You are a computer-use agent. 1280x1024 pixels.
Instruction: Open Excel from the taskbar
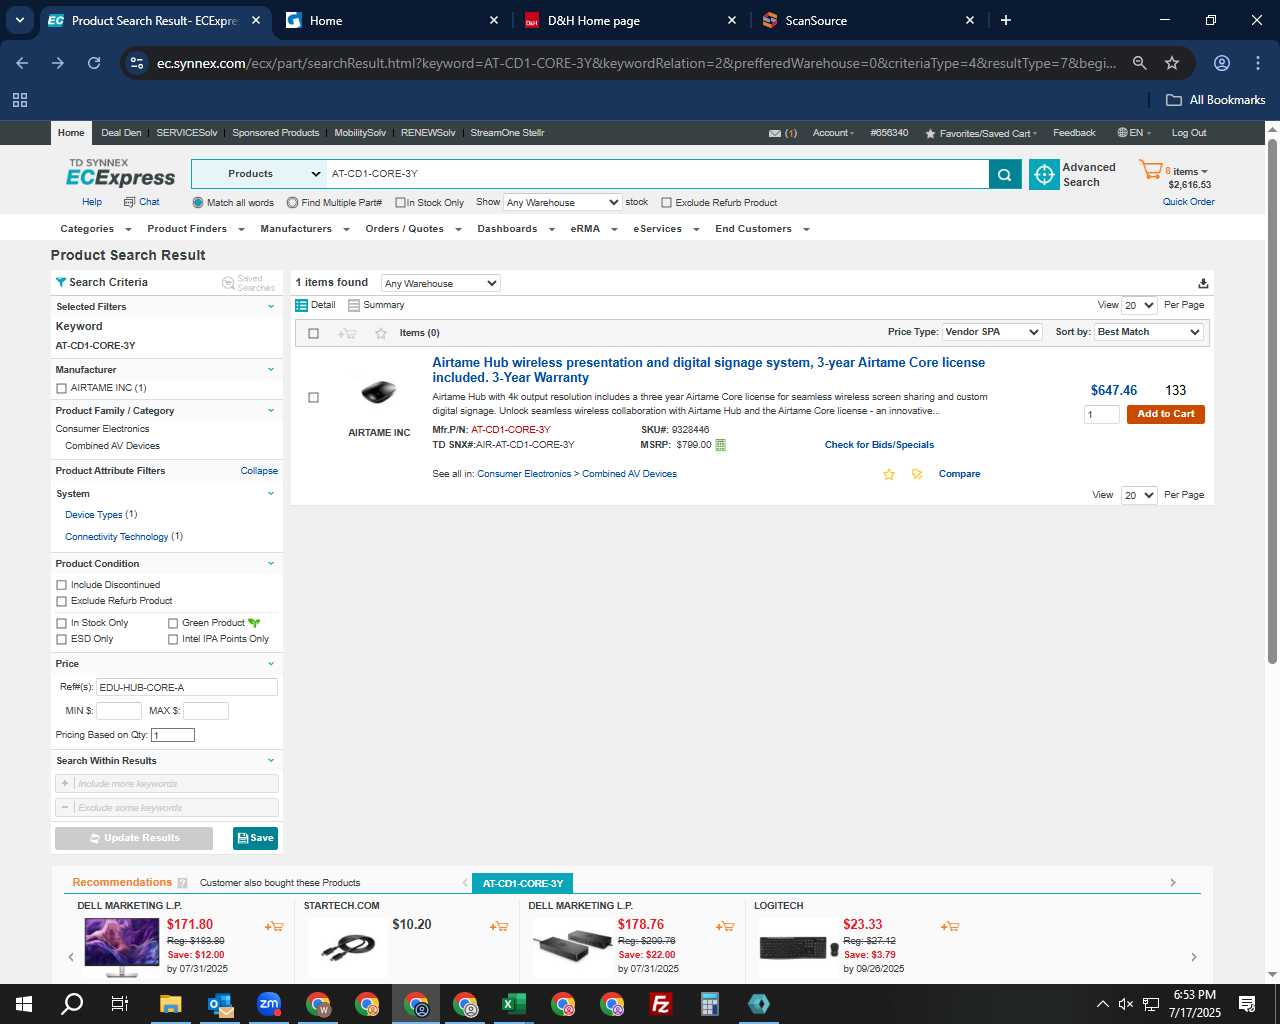click(514, 1004)
